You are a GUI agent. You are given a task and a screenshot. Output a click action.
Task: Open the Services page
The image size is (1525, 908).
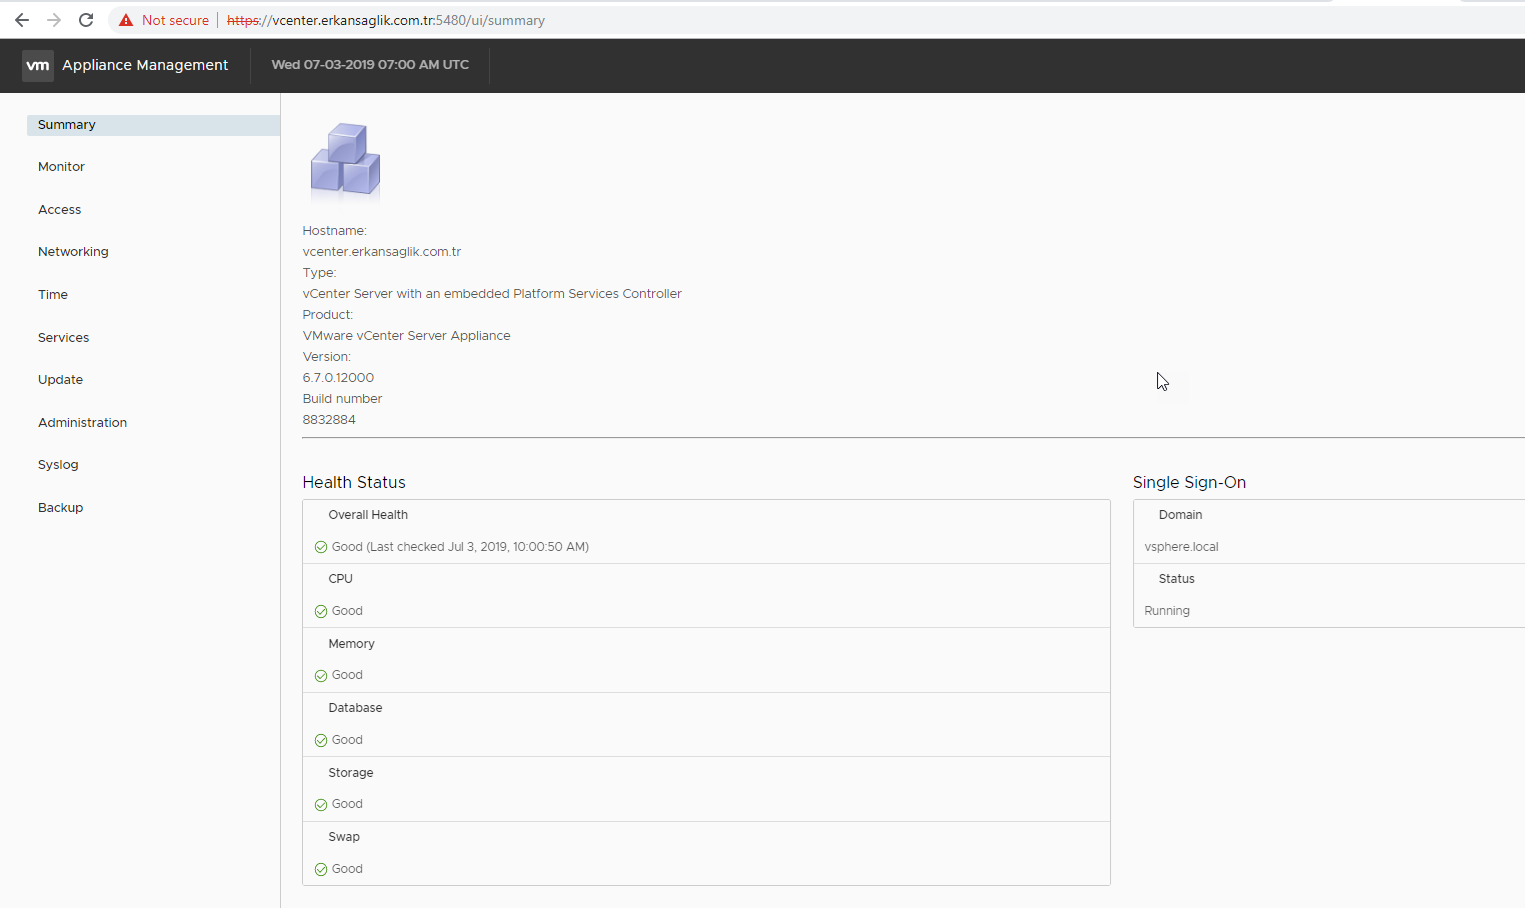tap(63, 338)
